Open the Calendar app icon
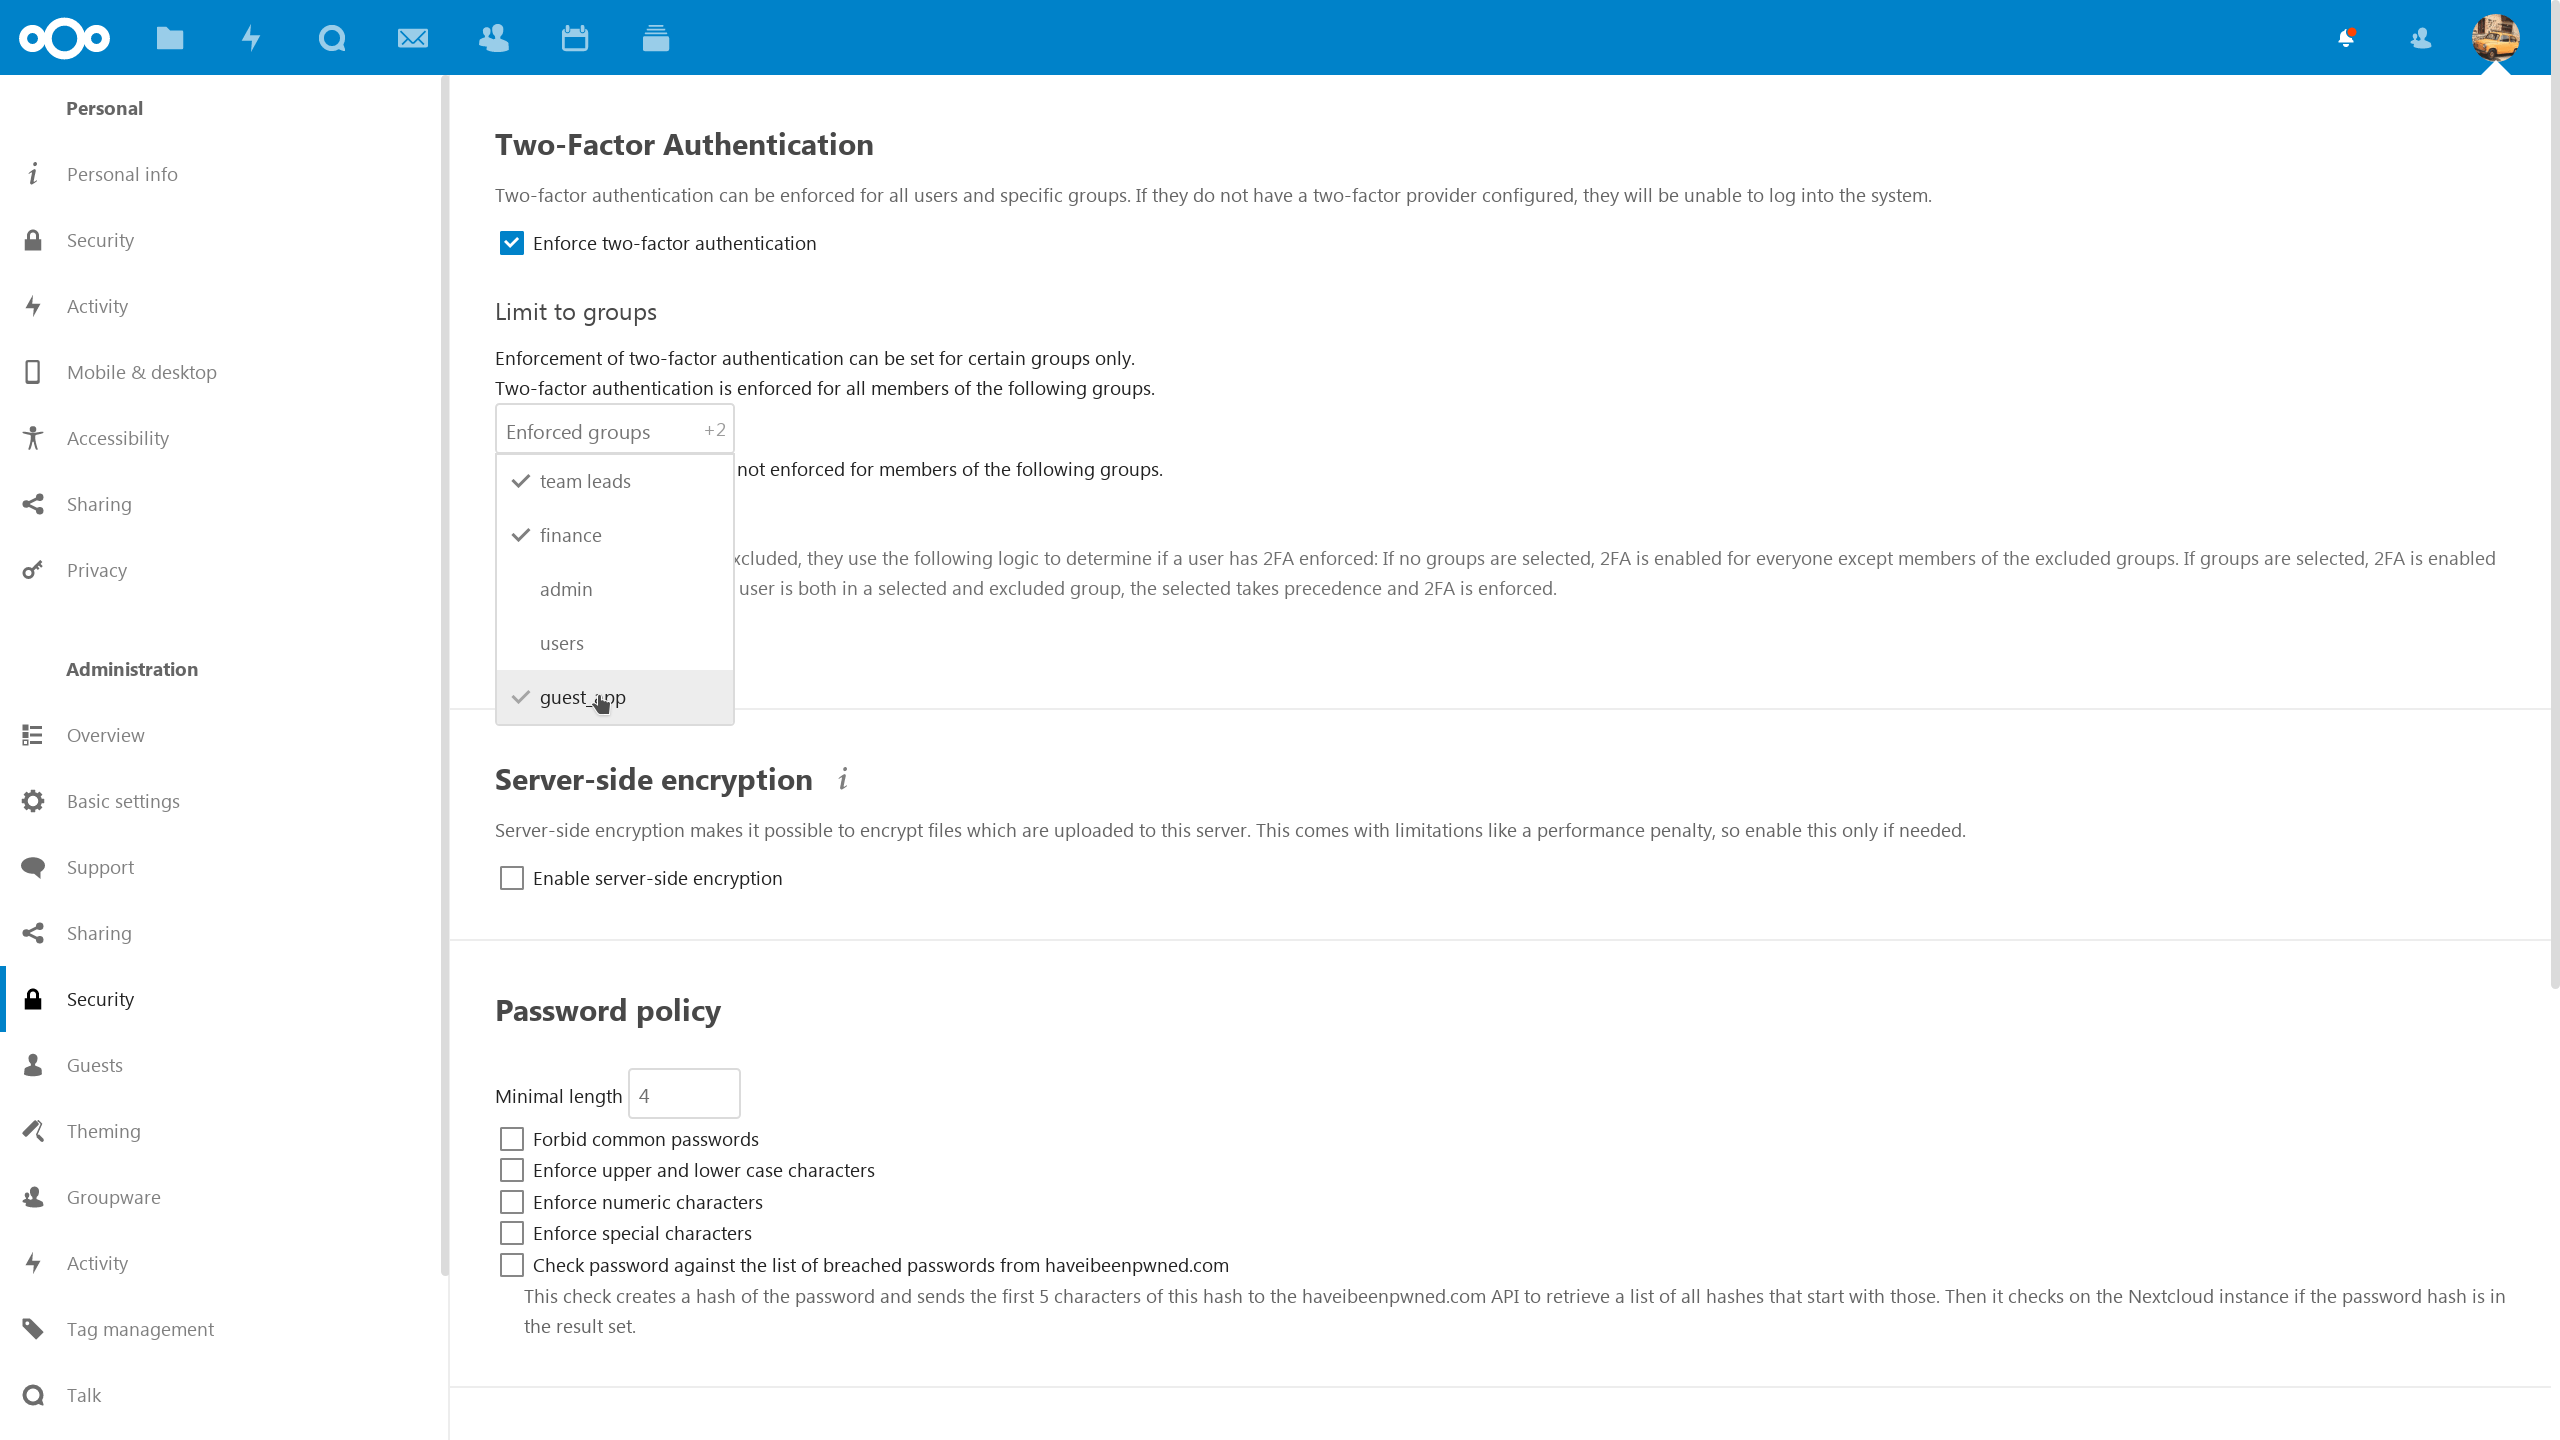Viewport: 2560px width, 1440px height. (575, 38)
